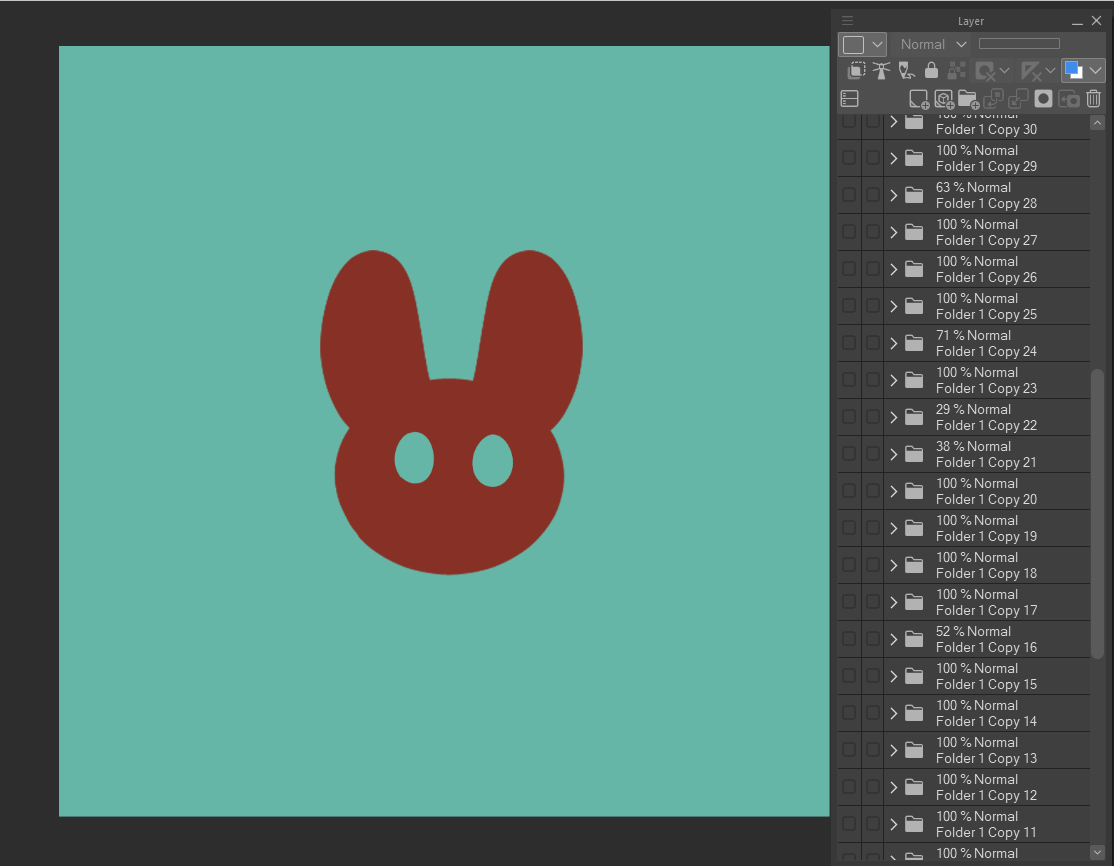Expand Folder 1 Copy 28 chevron
Viewport: 1114px width, 866px height.
pos(894,195)
